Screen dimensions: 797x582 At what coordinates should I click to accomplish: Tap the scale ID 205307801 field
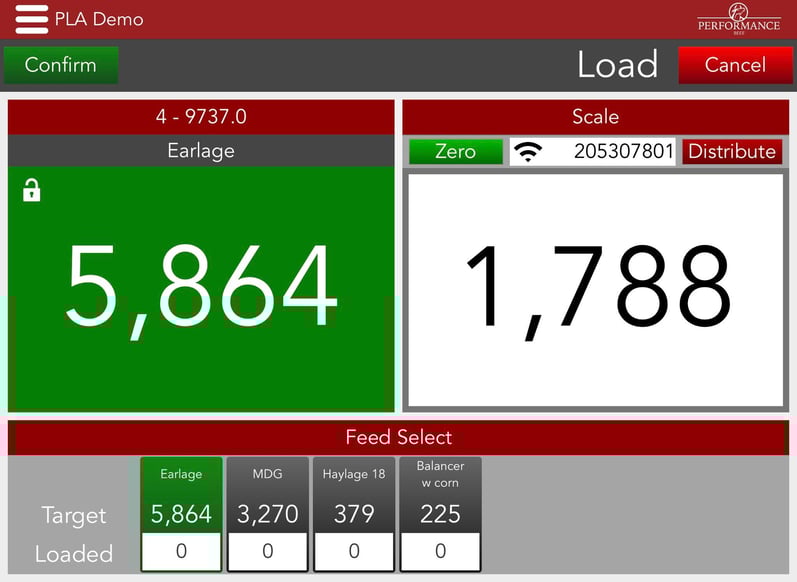pyautogui.click(x=622, y=152)
